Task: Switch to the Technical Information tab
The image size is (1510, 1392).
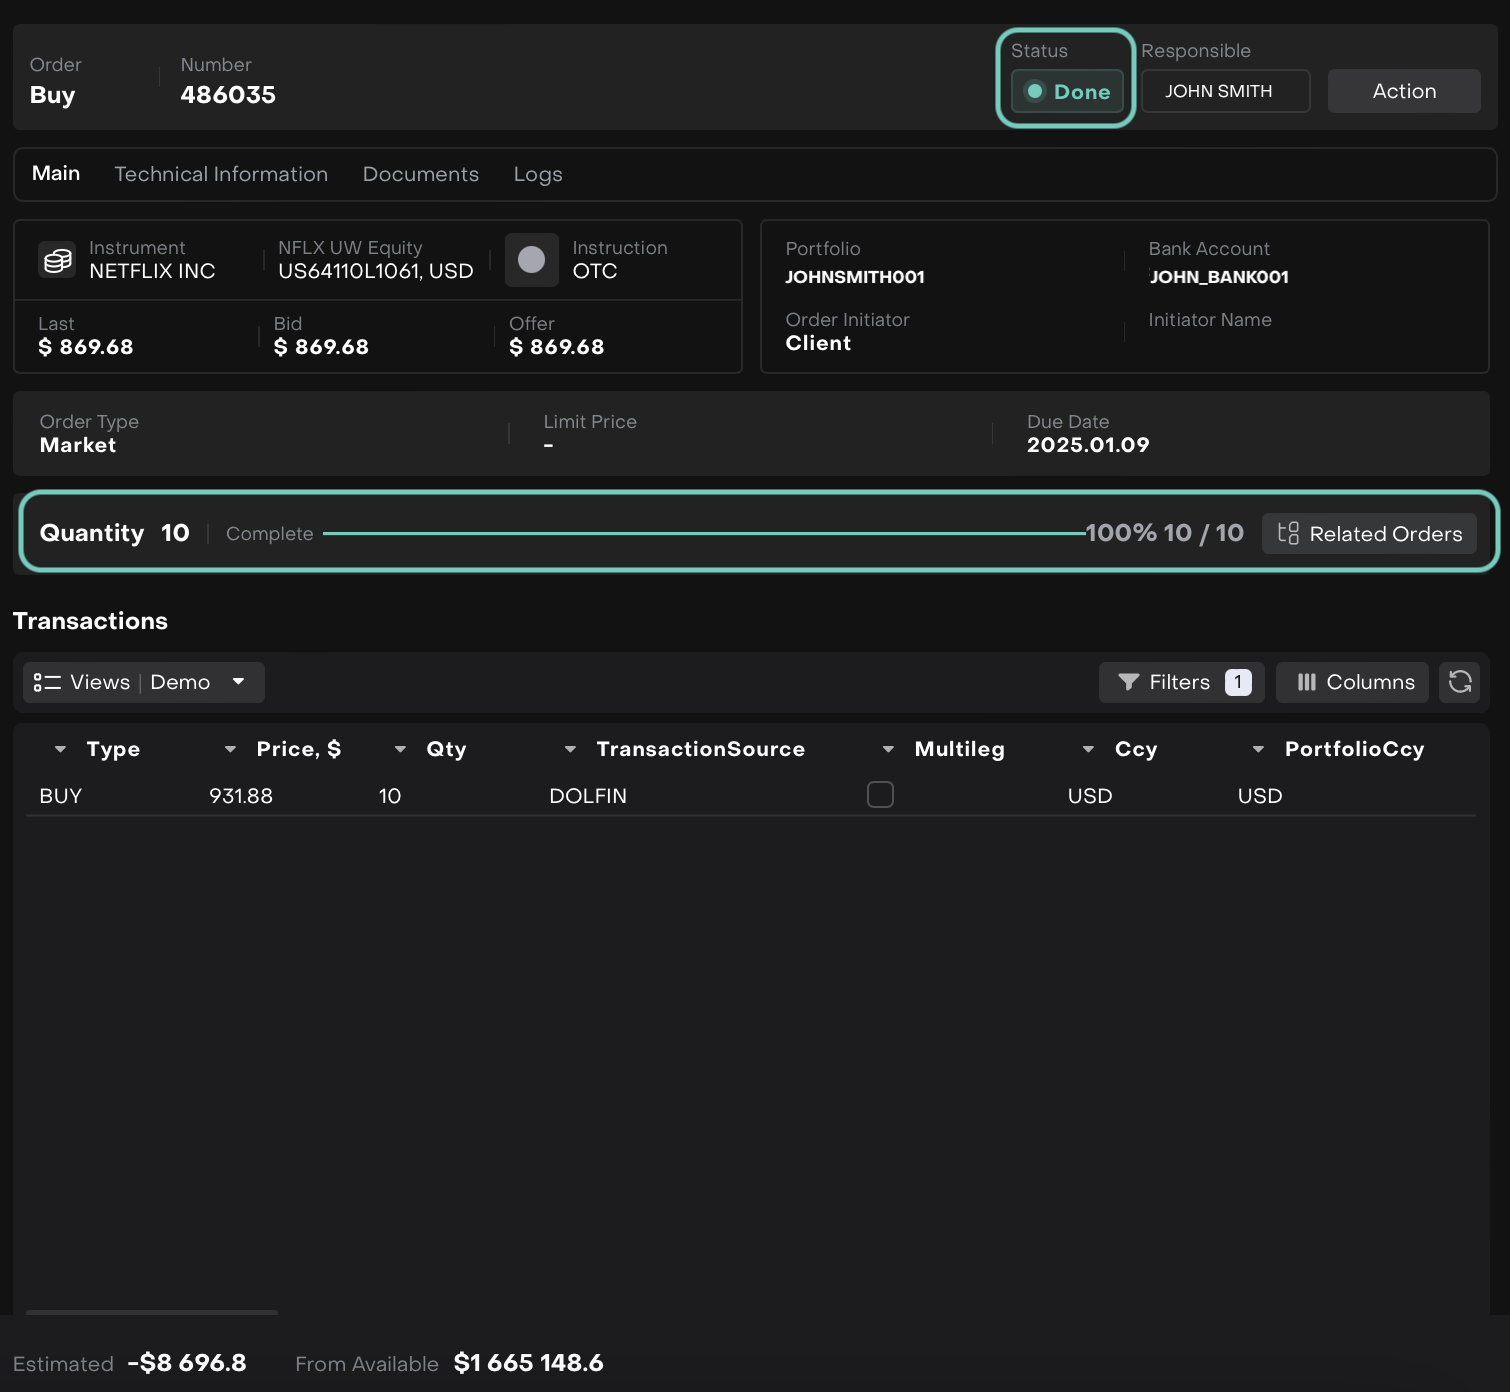Action: pos(221,174)
